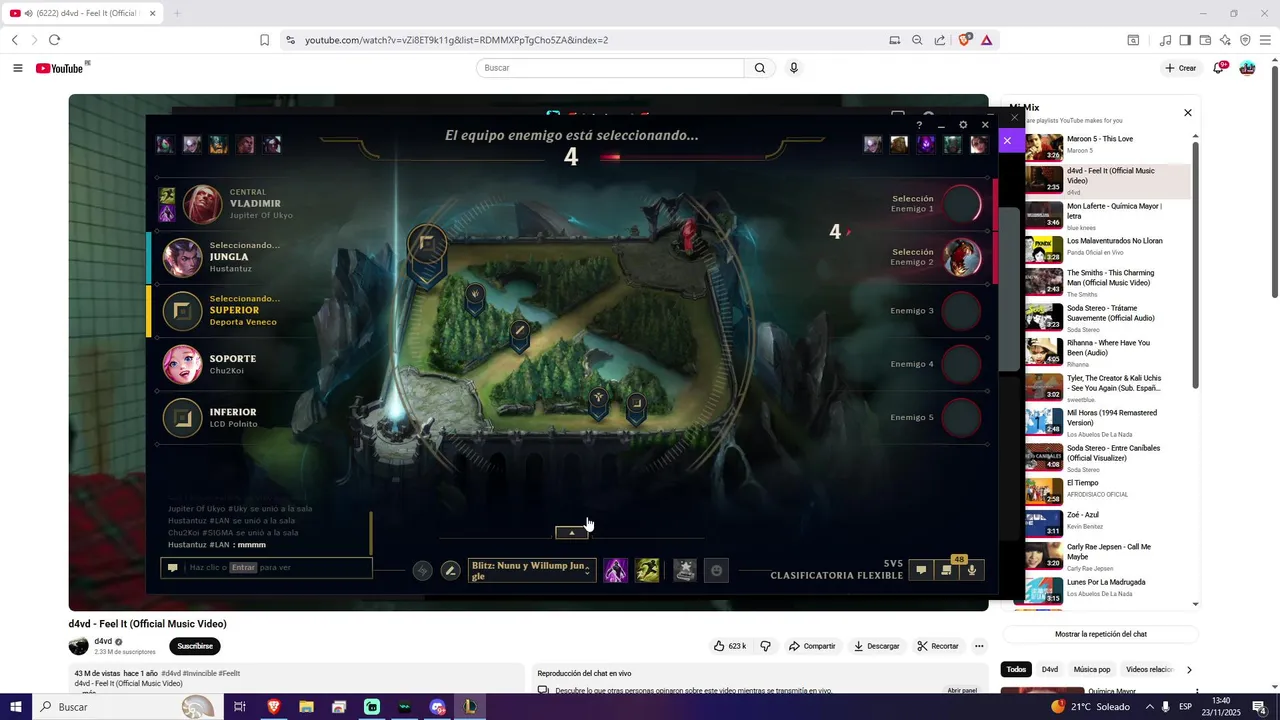Click the Compartir share button
The width and height of the screenshot is (1280, 720).
point(812,646)
